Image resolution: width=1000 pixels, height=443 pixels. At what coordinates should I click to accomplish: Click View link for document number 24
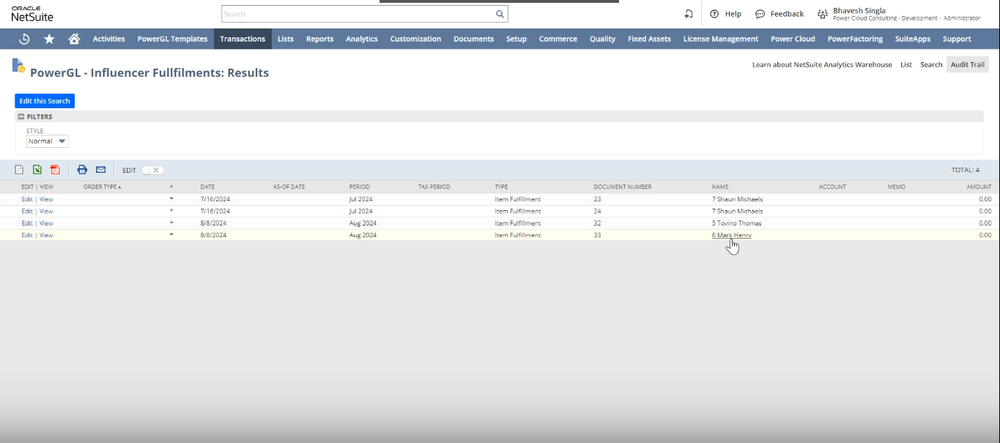46,211
